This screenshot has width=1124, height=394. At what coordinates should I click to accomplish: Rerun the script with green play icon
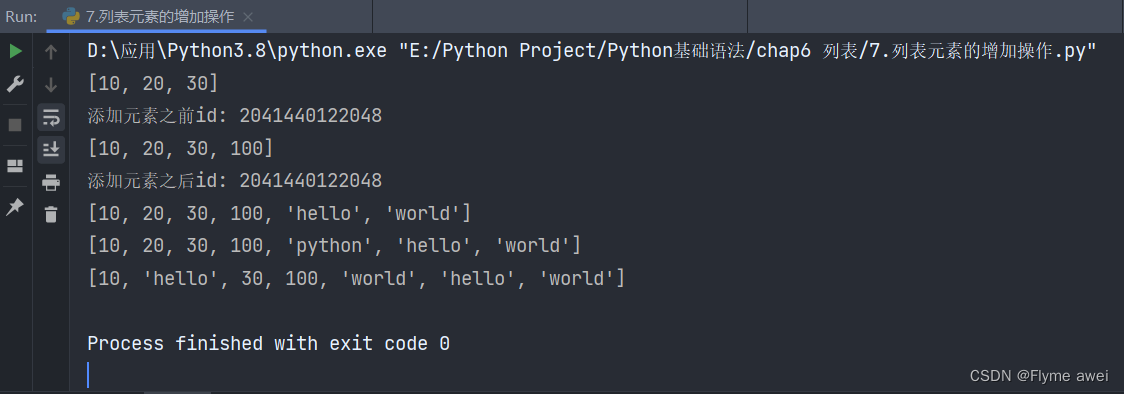point(15,52)
